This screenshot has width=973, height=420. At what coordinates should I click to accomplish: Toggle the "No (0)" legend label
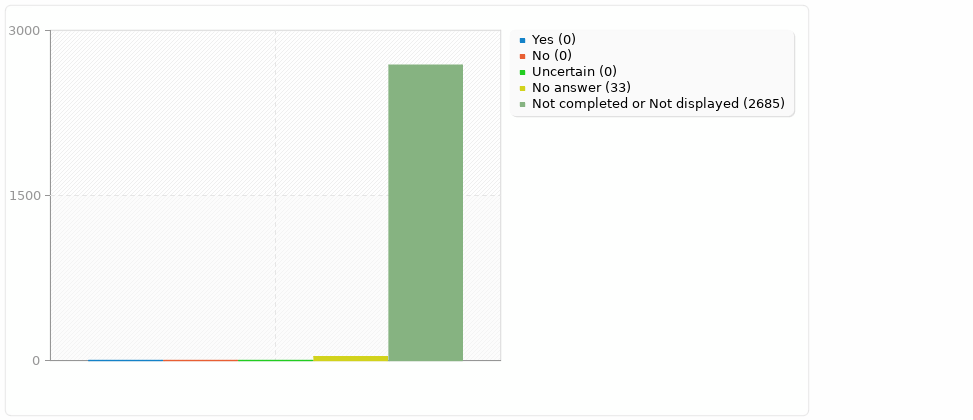pyautogui.click(x=552, y=56)
